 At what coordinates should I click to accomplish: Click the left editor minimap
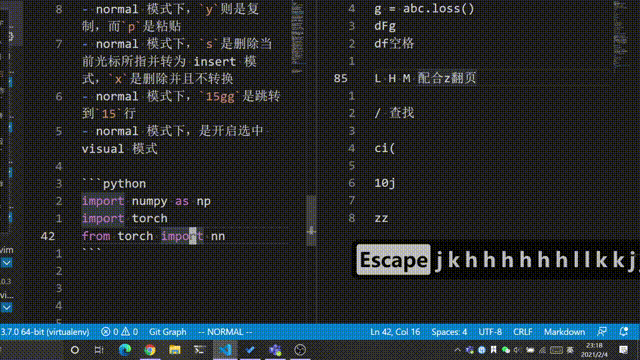click(x=298, y=37)
